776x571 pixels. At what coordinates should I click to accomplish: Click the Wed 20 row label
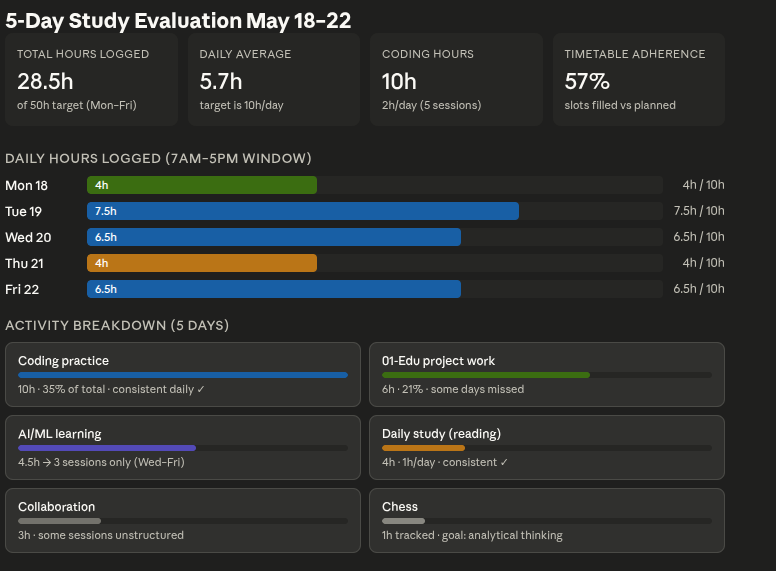point(28,238)
